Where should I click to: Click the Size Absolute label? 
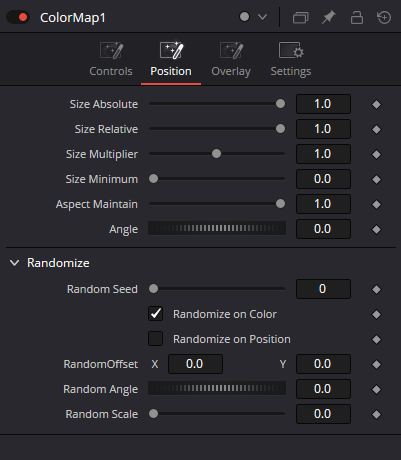coord(104,104)
